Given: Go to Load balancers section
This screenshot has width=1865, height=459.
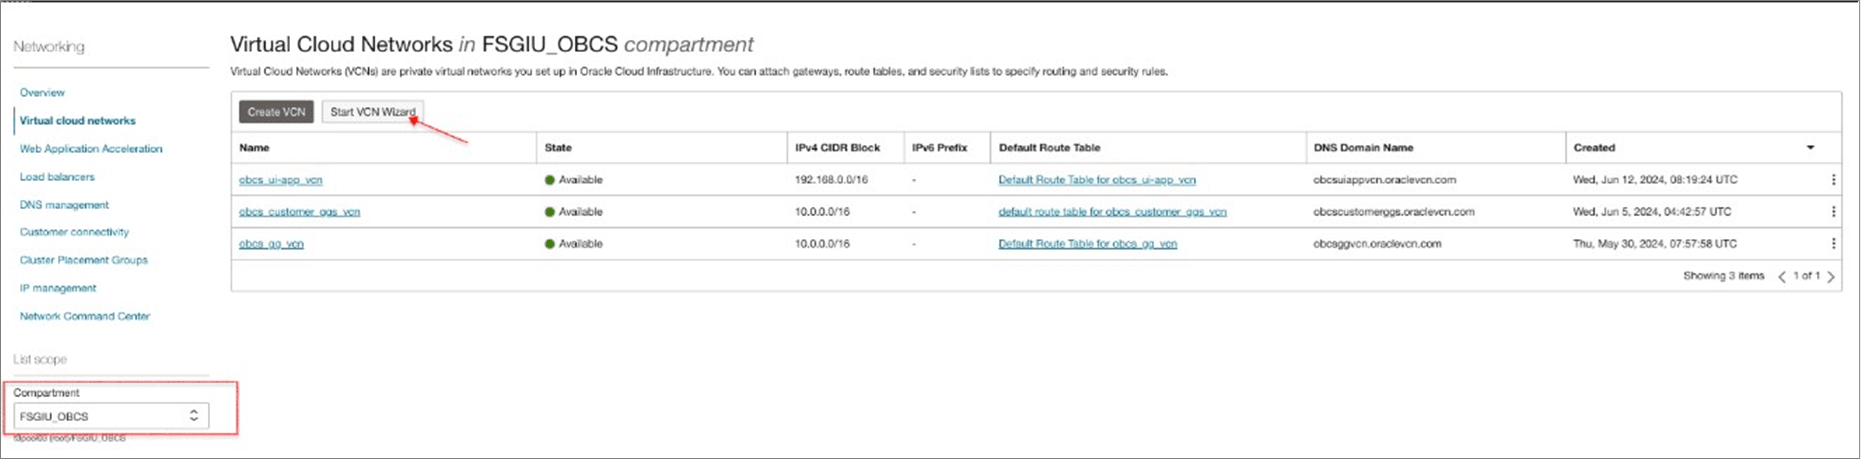Looking at the screenshot, I should pos(57,177).
